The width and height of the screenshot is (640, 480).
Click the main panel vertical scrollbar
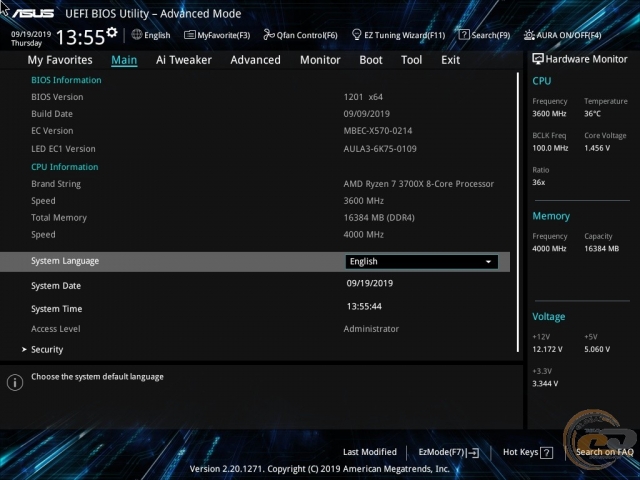point(518,212)
